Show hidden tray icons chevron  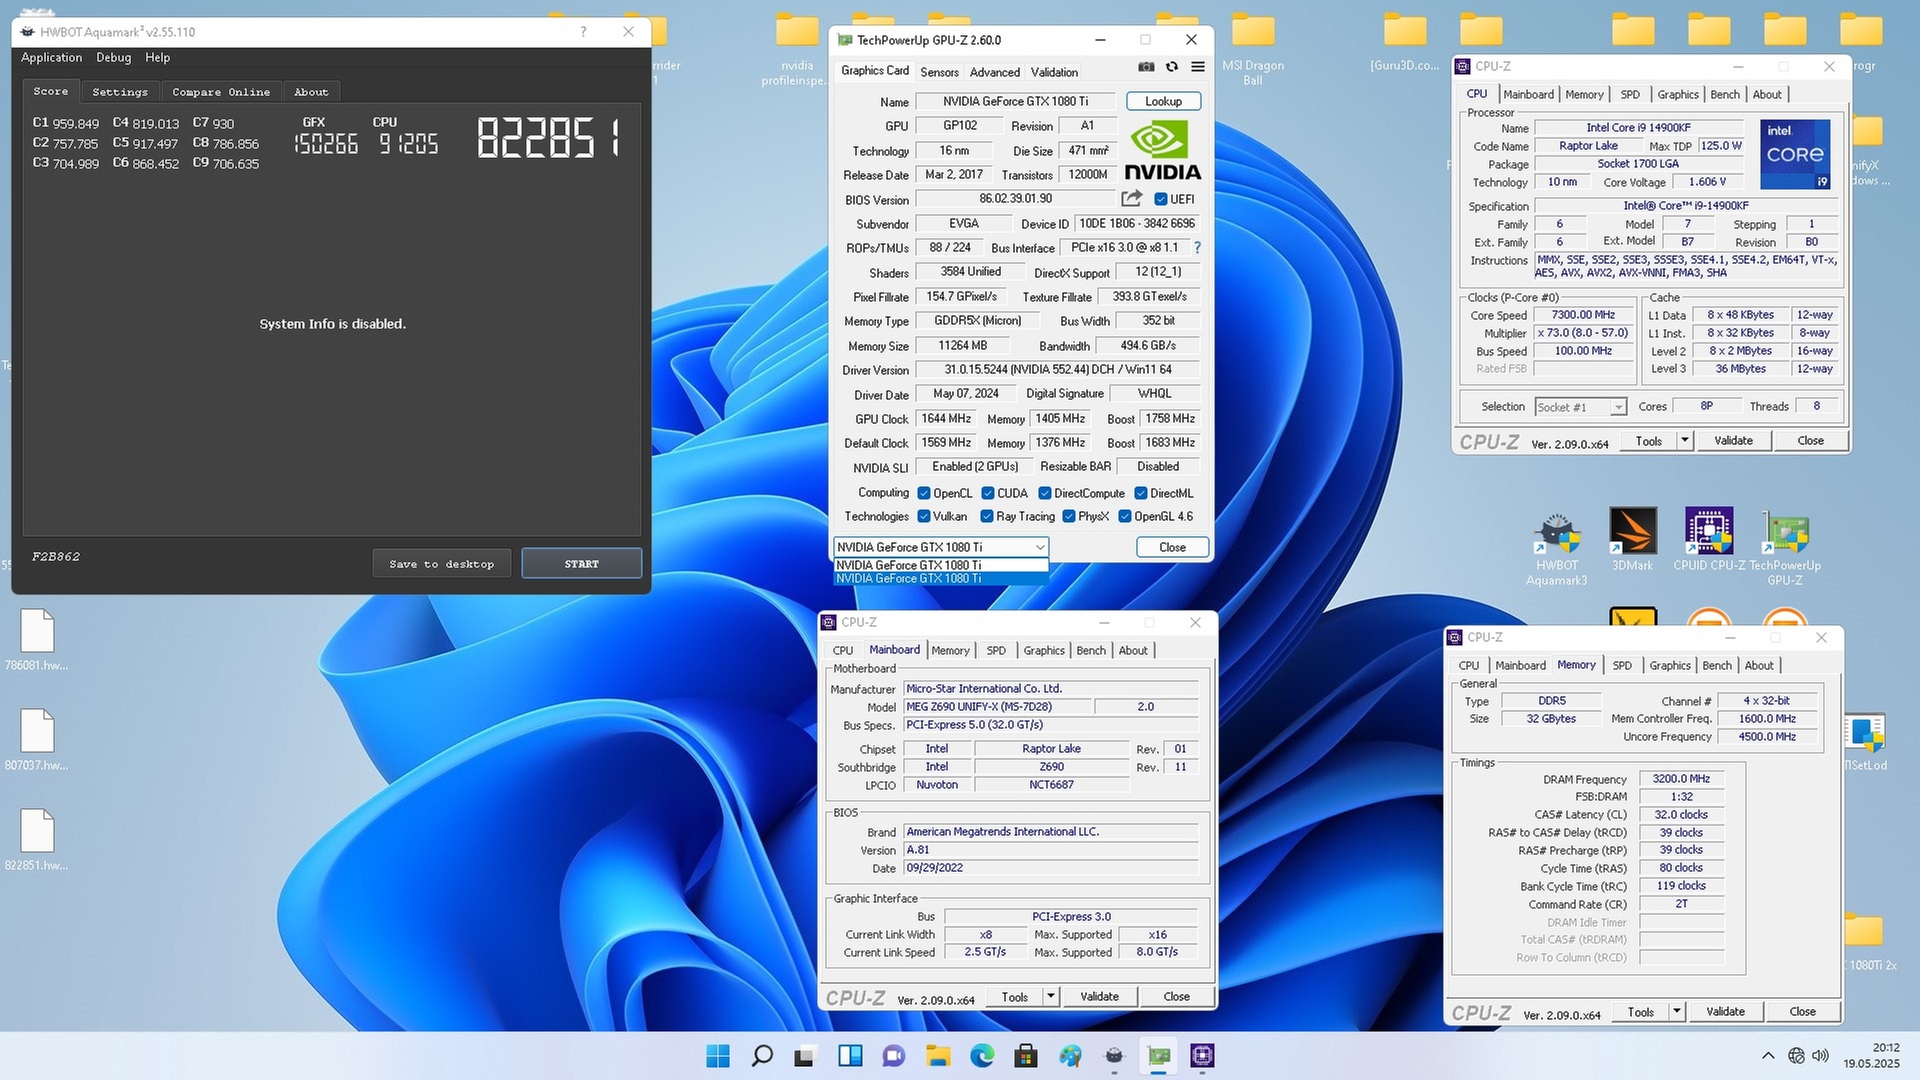tap(1768, 1055)
